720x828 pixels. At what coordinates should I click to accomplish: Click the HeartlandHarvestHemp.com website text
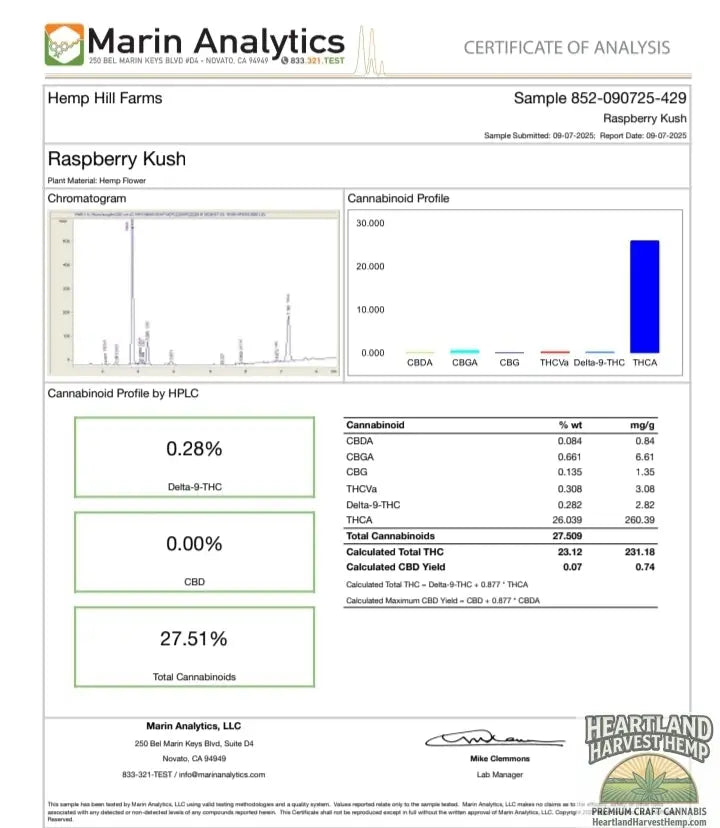649,822
